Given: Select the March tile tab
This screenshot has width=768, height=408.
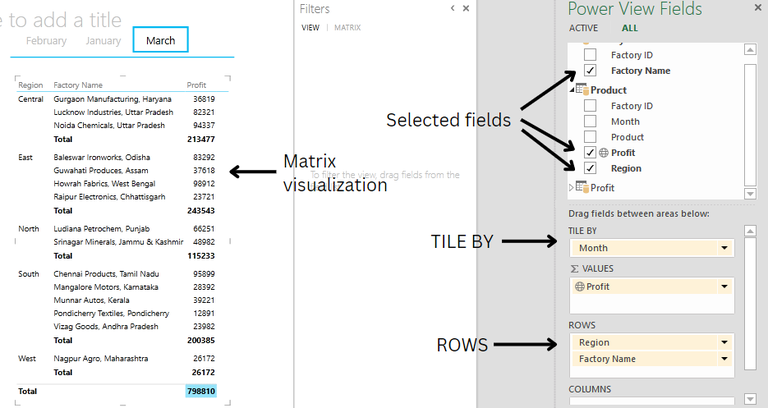Looking at the screenshot, I should point(160,40).
